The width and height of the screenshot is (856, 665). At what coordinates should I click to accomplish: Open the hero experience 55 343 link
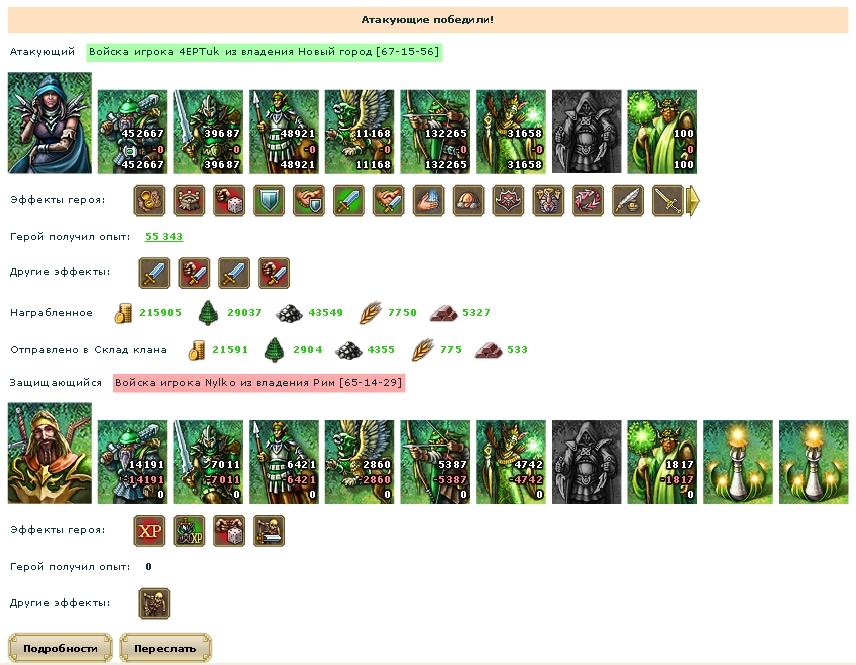164,236
